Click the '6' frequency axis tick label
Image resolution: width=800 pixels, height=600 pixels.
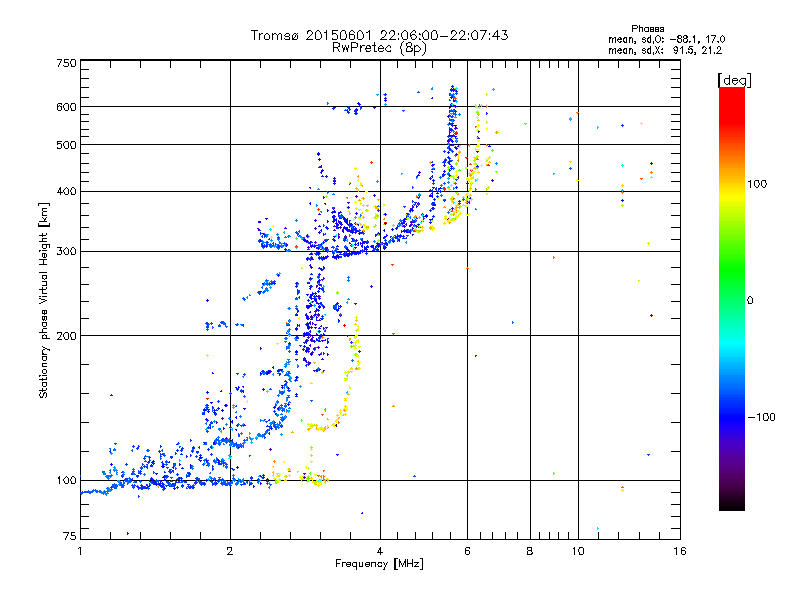(x=467, y=551)
